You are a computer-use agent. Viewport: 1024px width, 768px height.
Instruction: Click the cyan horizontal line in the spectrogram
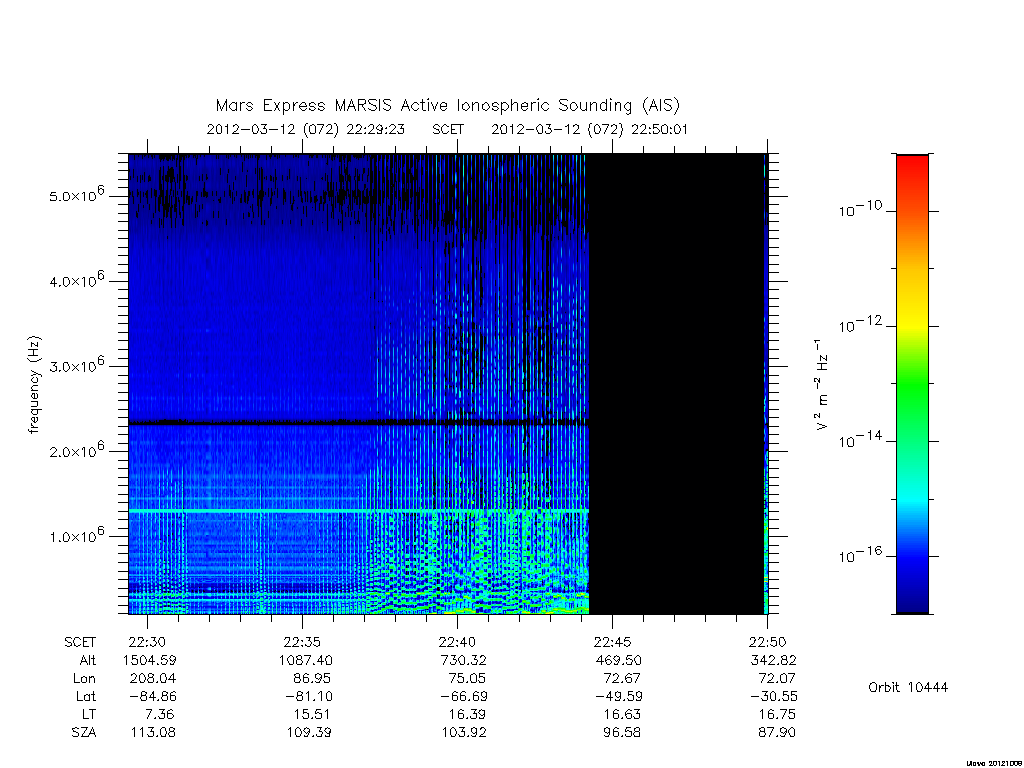pyautogui.click(x=359, y=510)
